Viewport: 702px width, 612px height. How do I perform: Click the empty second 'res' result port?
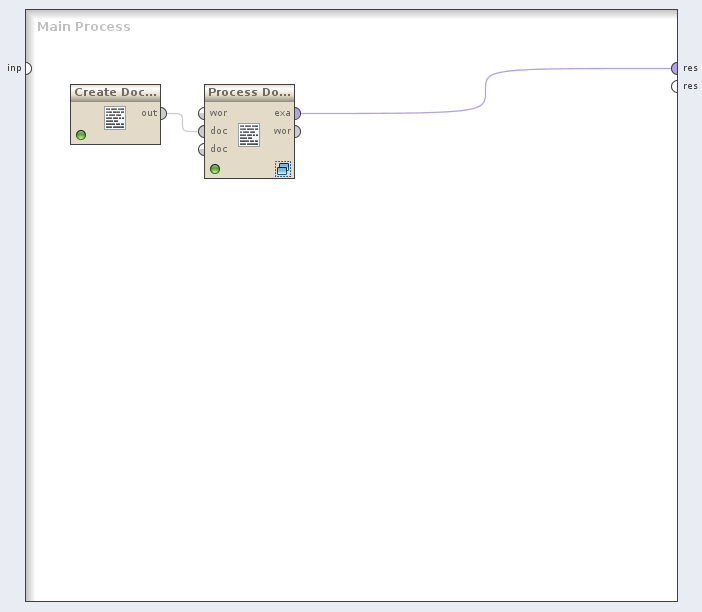coord(675,87)
